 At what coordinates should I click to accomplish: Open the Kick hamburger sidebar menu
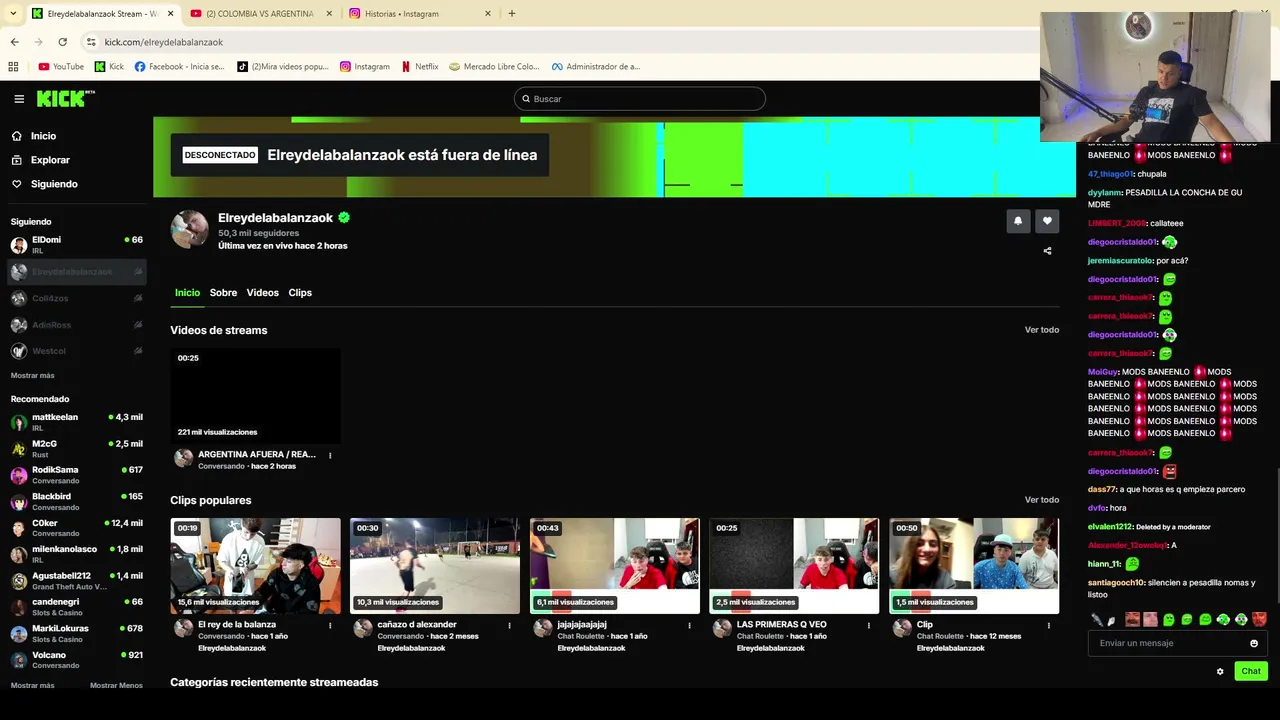point(19,99)
